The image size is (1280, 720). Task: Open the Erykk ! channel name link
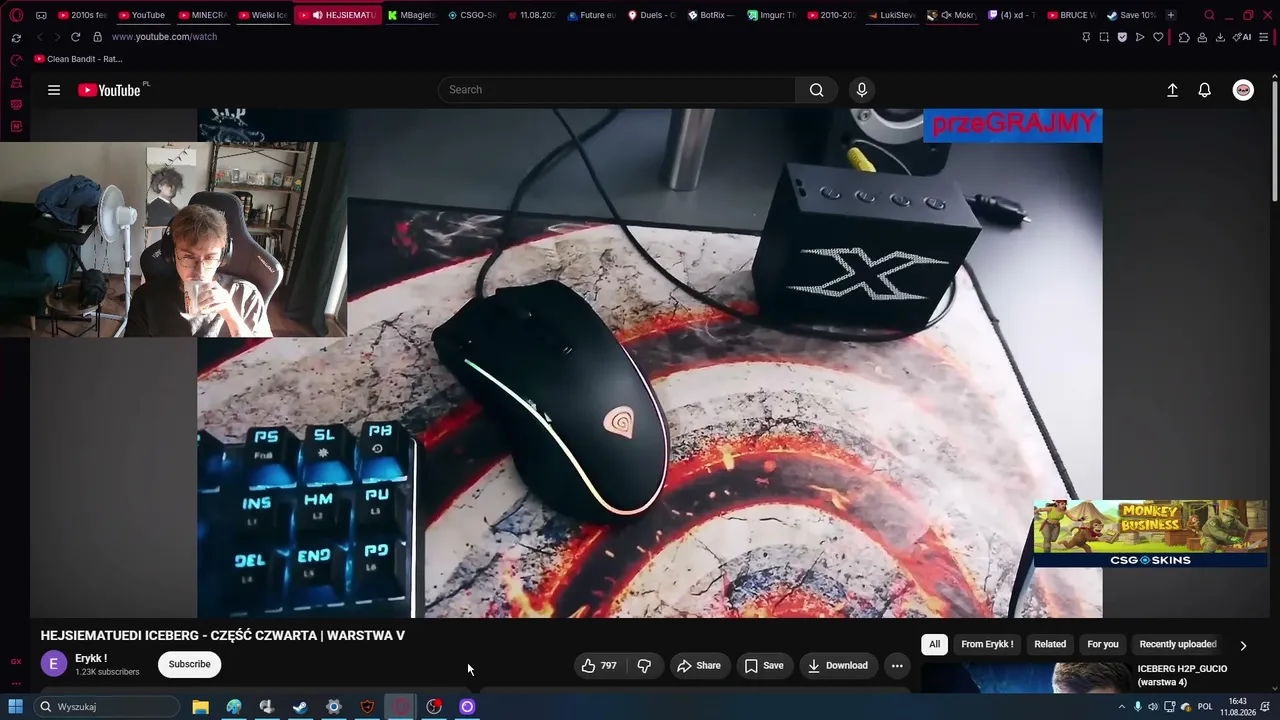[x=91, y=658]
